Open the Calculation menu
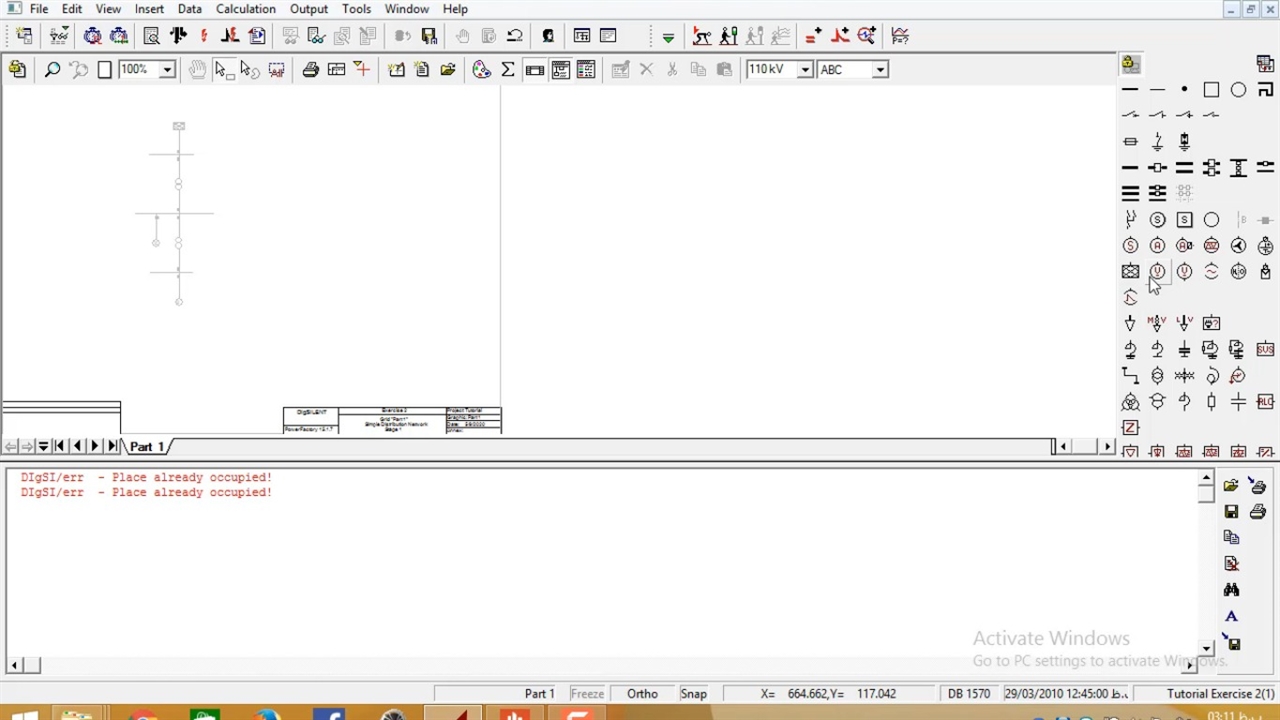This screenshot has height=720, width=1280. click(245, 9)
